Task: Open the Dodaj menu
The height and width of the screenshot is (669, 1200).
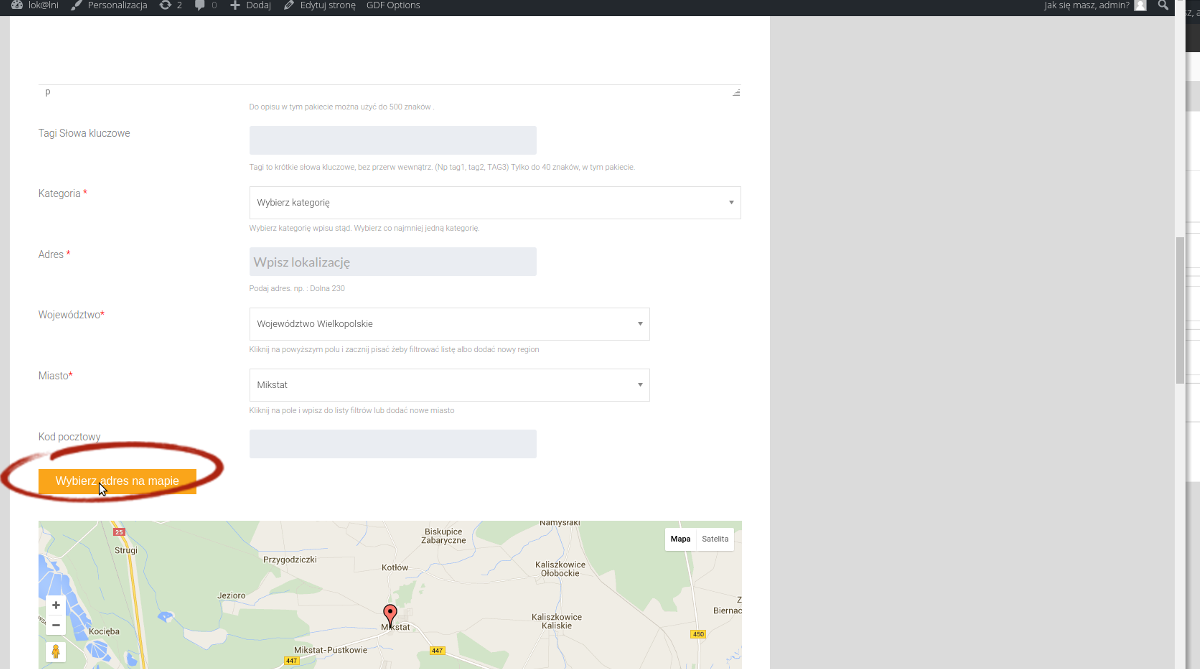Action: (251, 5)
